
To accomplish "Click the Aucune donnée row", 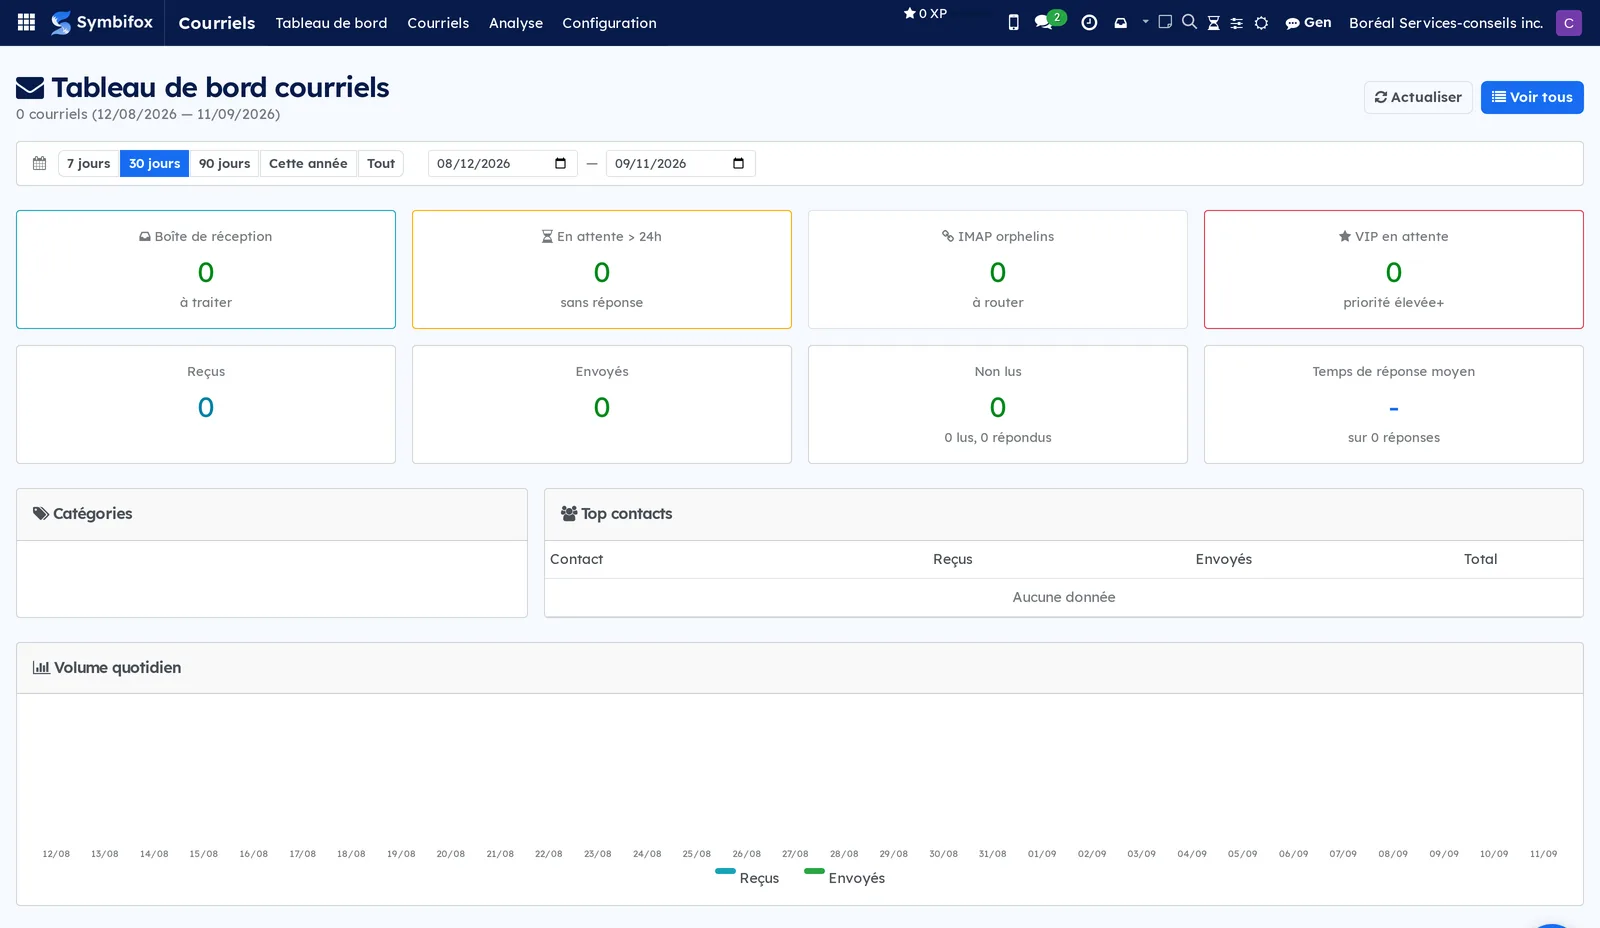I will pos(1064,597).
